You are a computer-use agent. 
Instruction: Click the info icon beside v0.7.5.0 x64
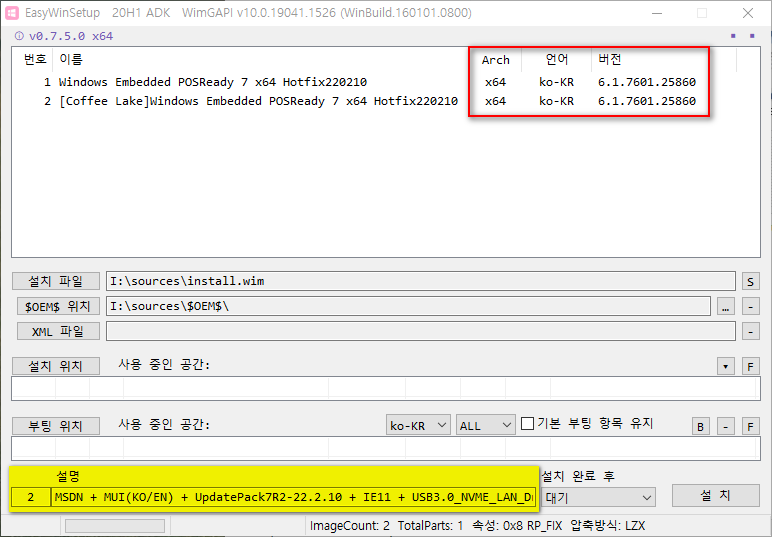tap(19, 36)
